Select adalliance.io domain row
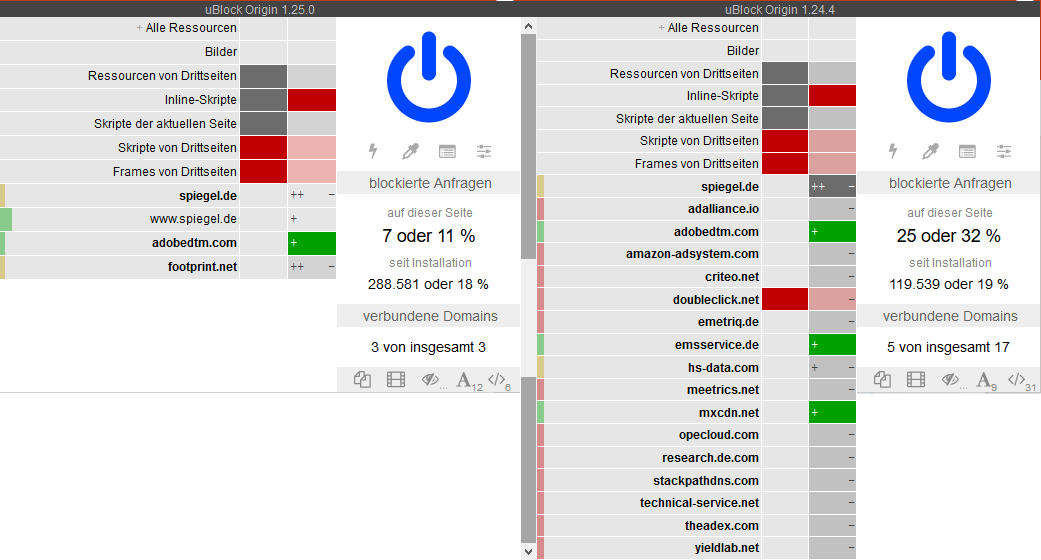Viewport: 1041px width, 560px height. point(649,209)
